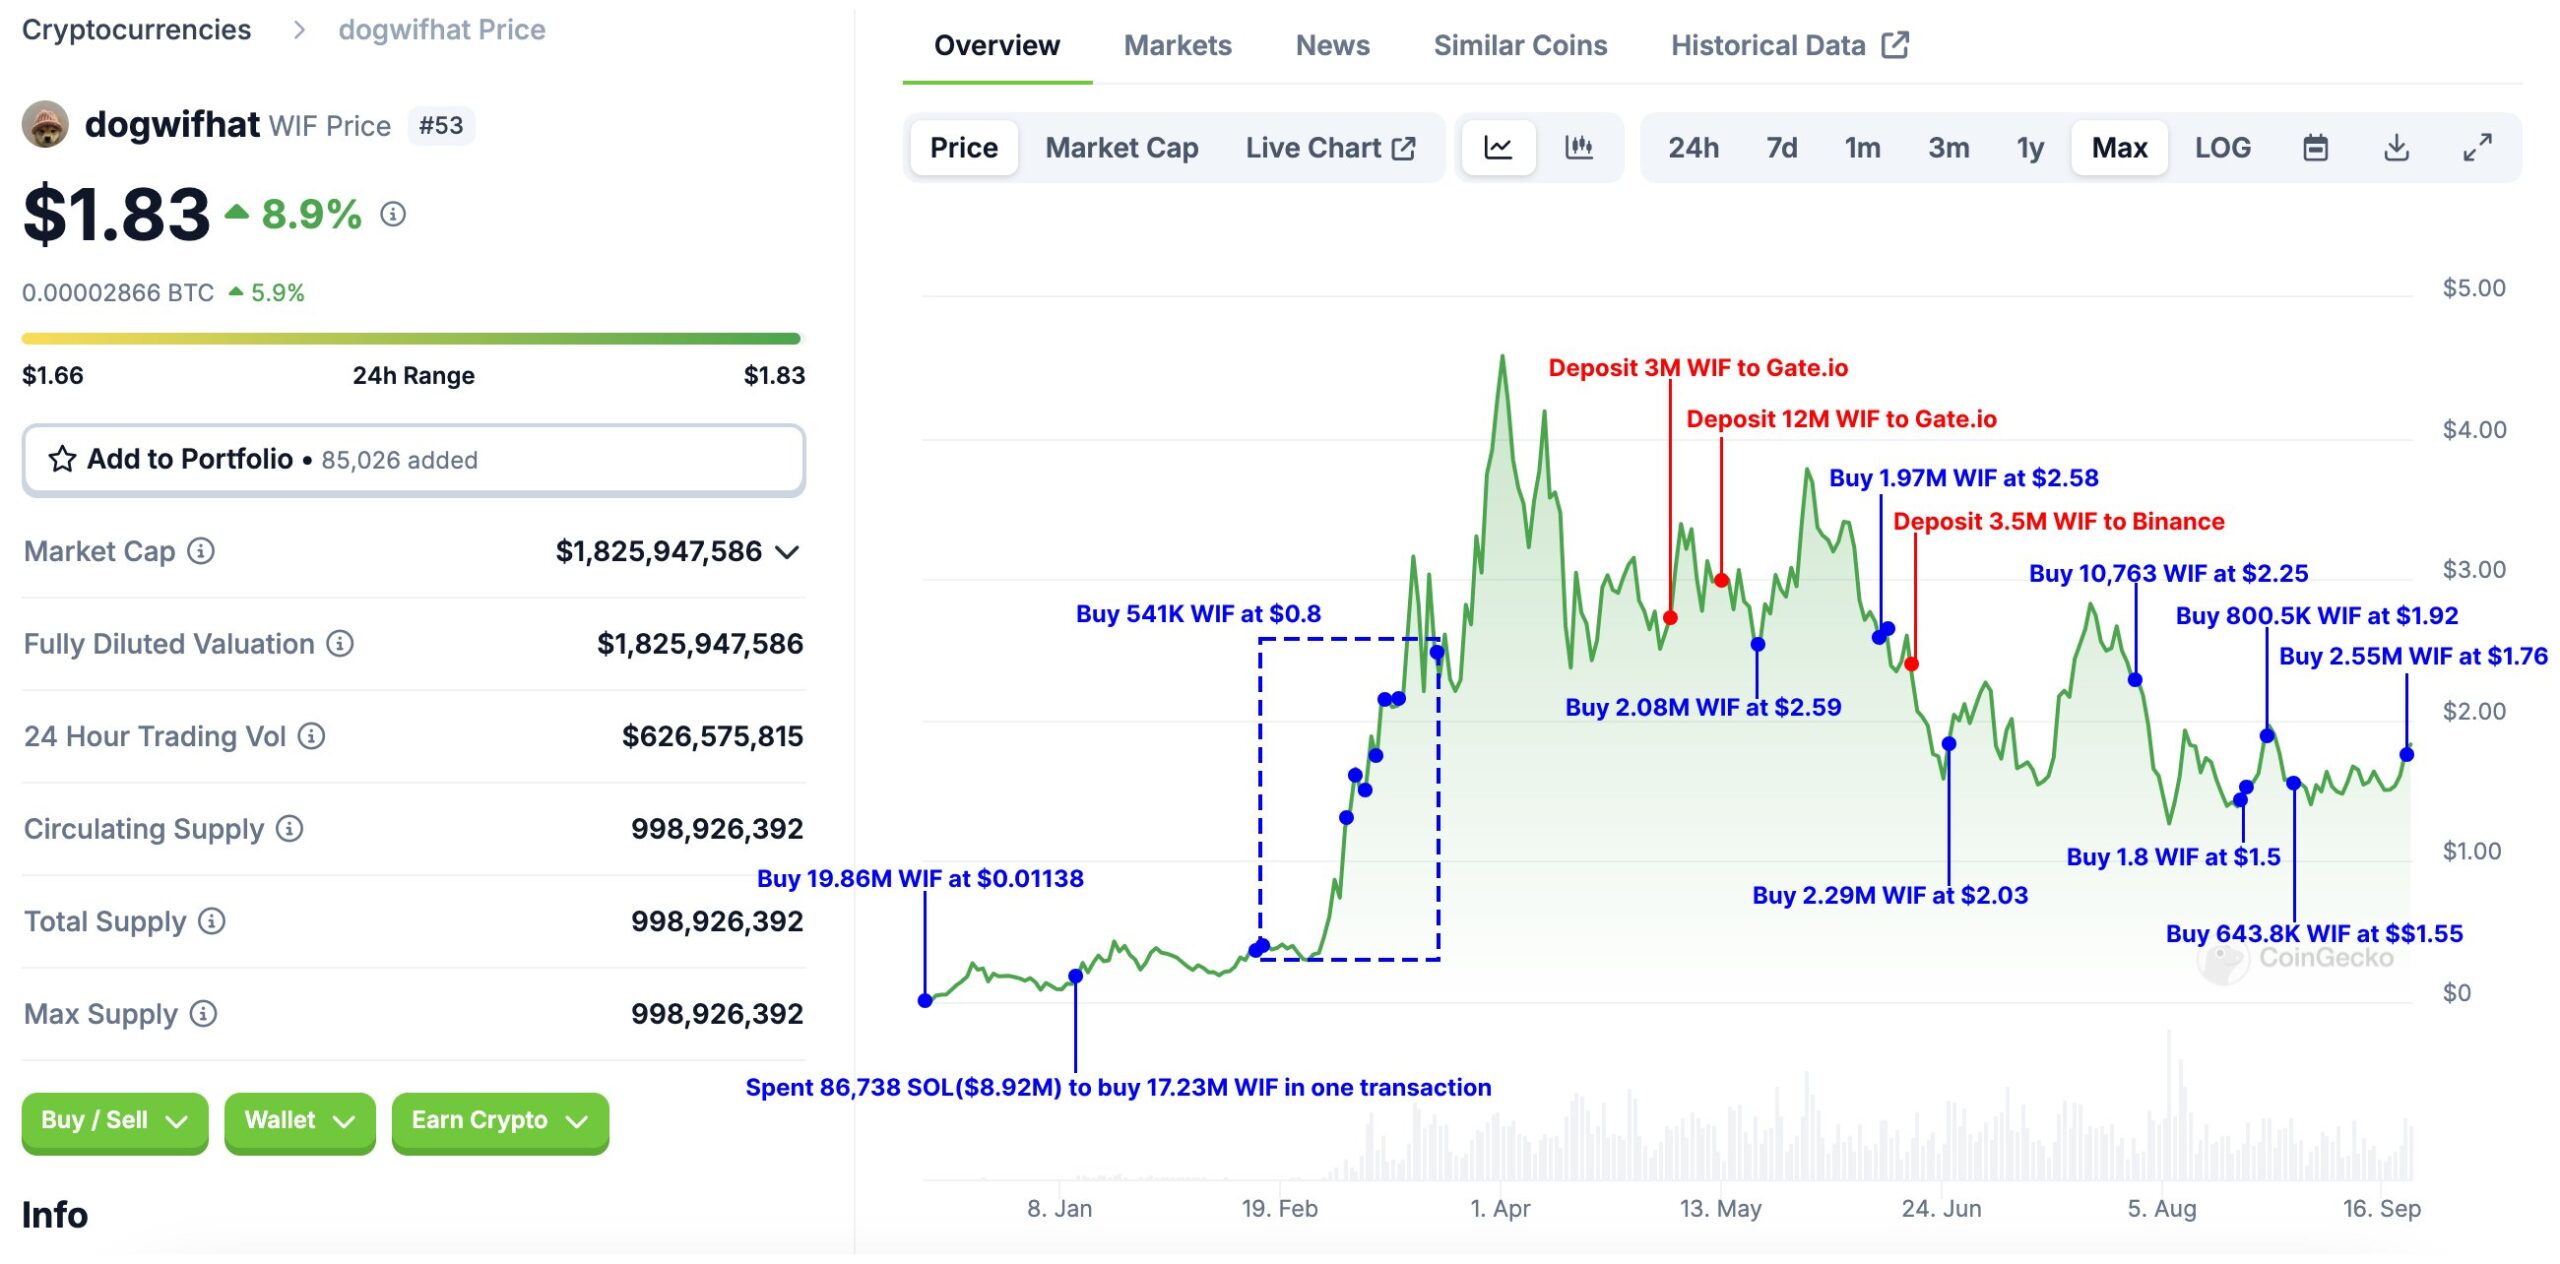Viewport: 2560px width, 1264px height.
Task: Click the 8. Jan axis label
Action: (1059, 1208)
